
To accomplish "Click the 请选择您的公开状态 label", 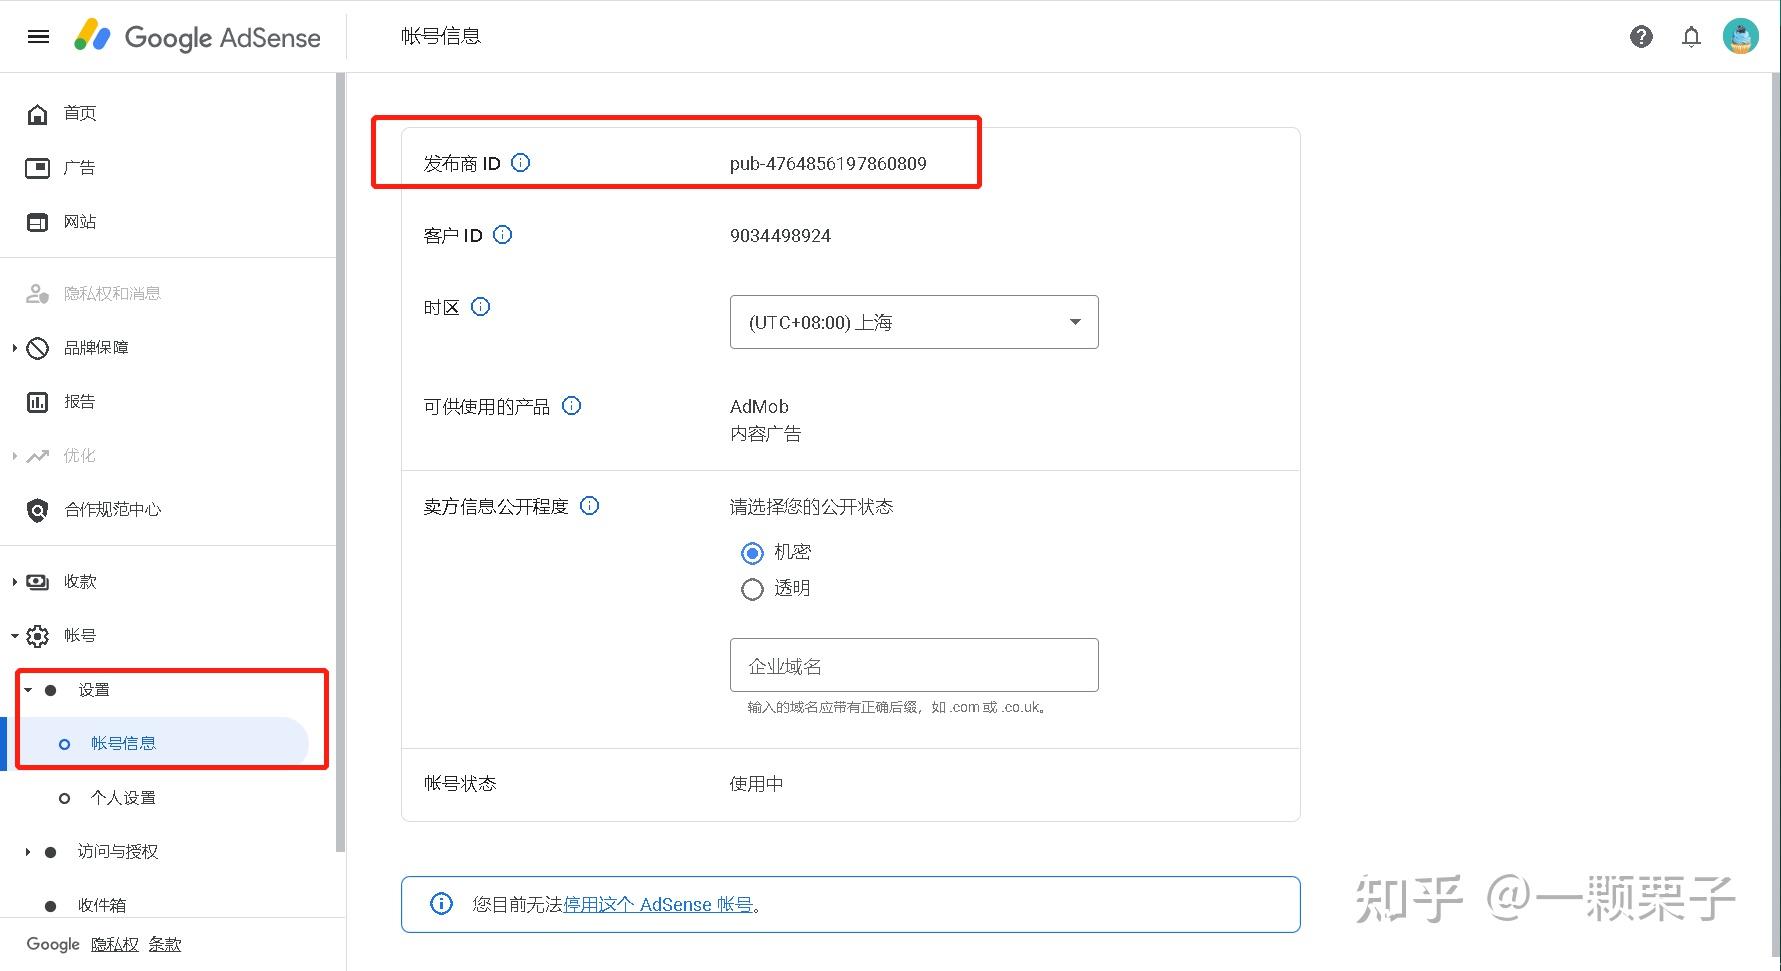I will 811,507.
